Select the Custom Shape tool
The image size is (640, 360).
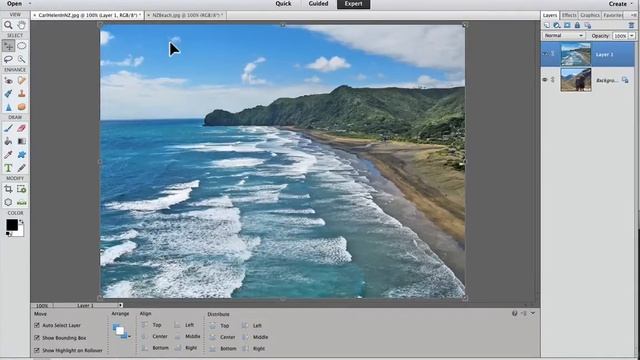22,155
